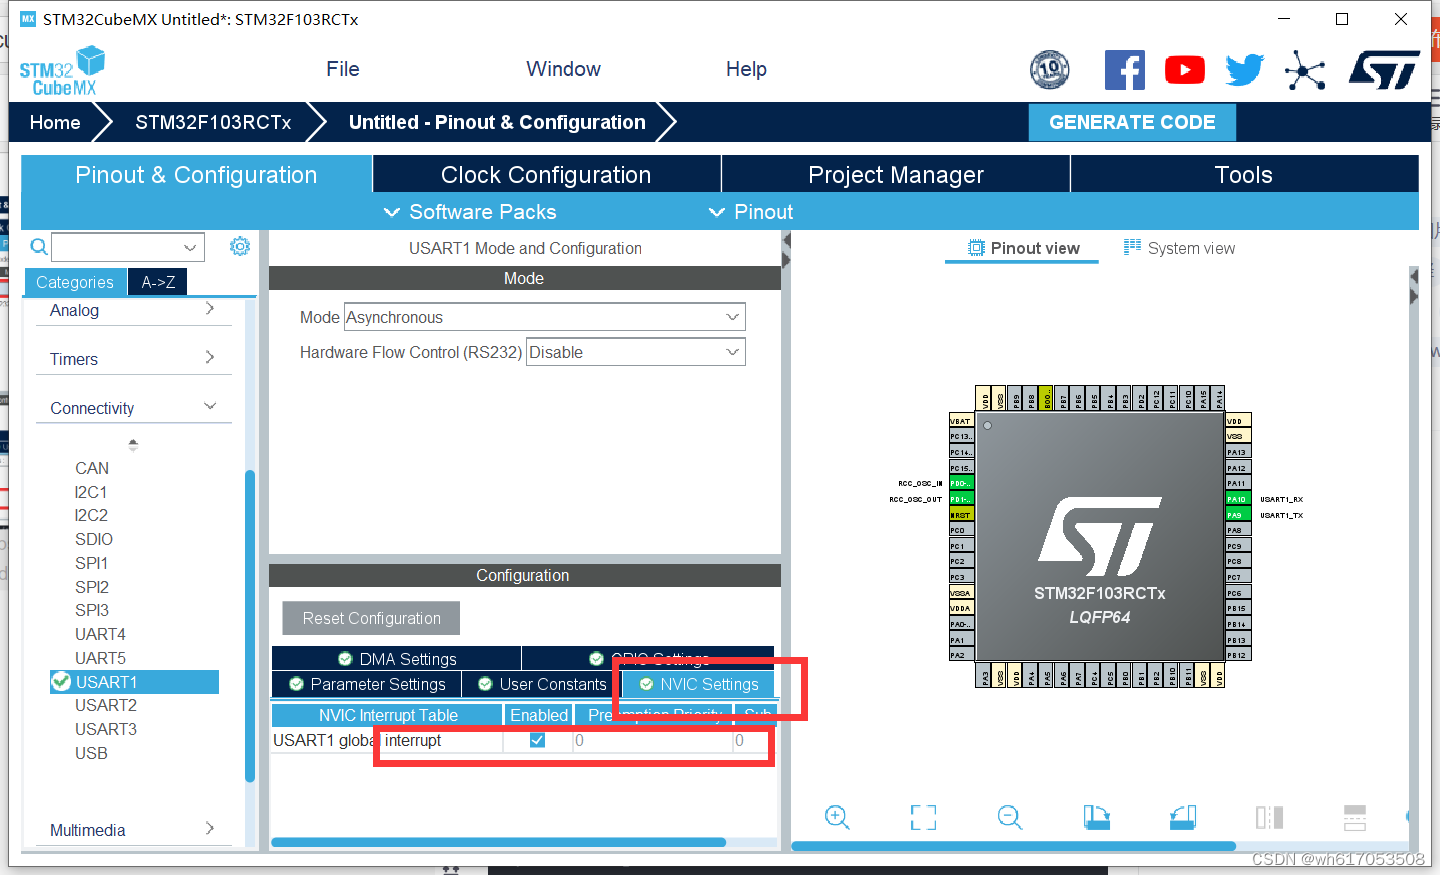Open the User Constants tab
The width and height of the screenshot is (1440, 875).
coord(542,684)
